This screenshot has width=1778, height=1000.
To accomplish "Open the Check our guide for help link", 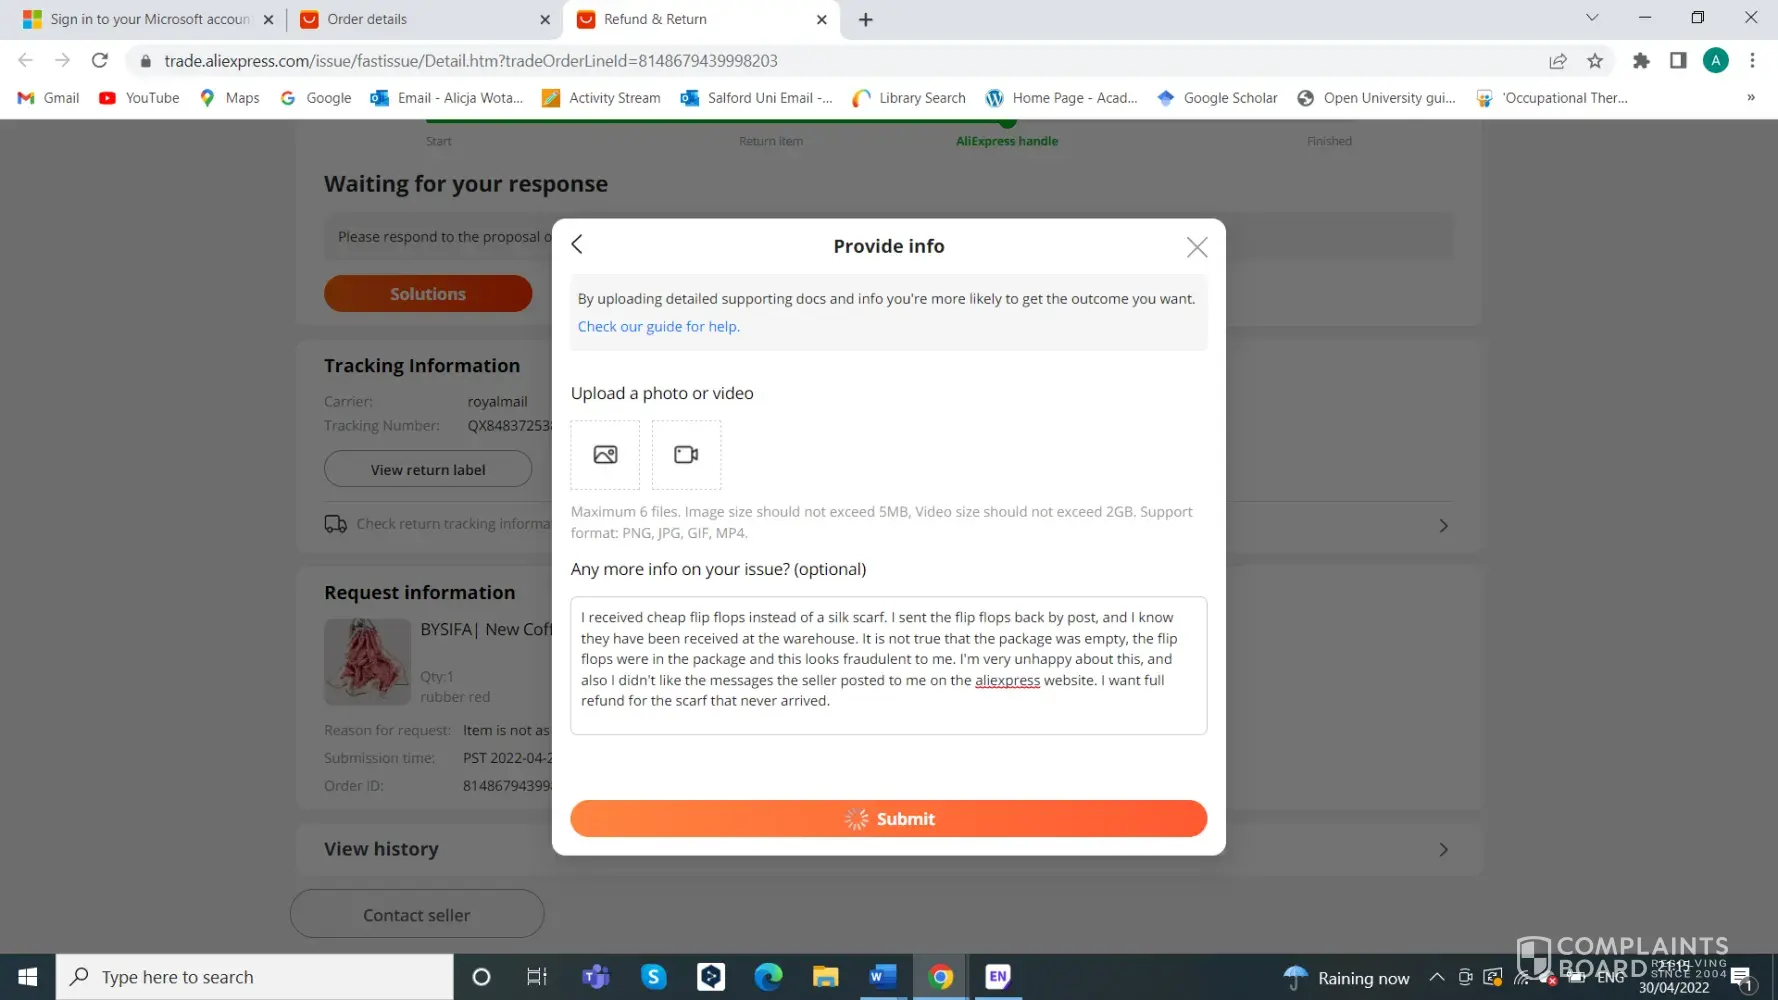I will [x=659, y=327].
